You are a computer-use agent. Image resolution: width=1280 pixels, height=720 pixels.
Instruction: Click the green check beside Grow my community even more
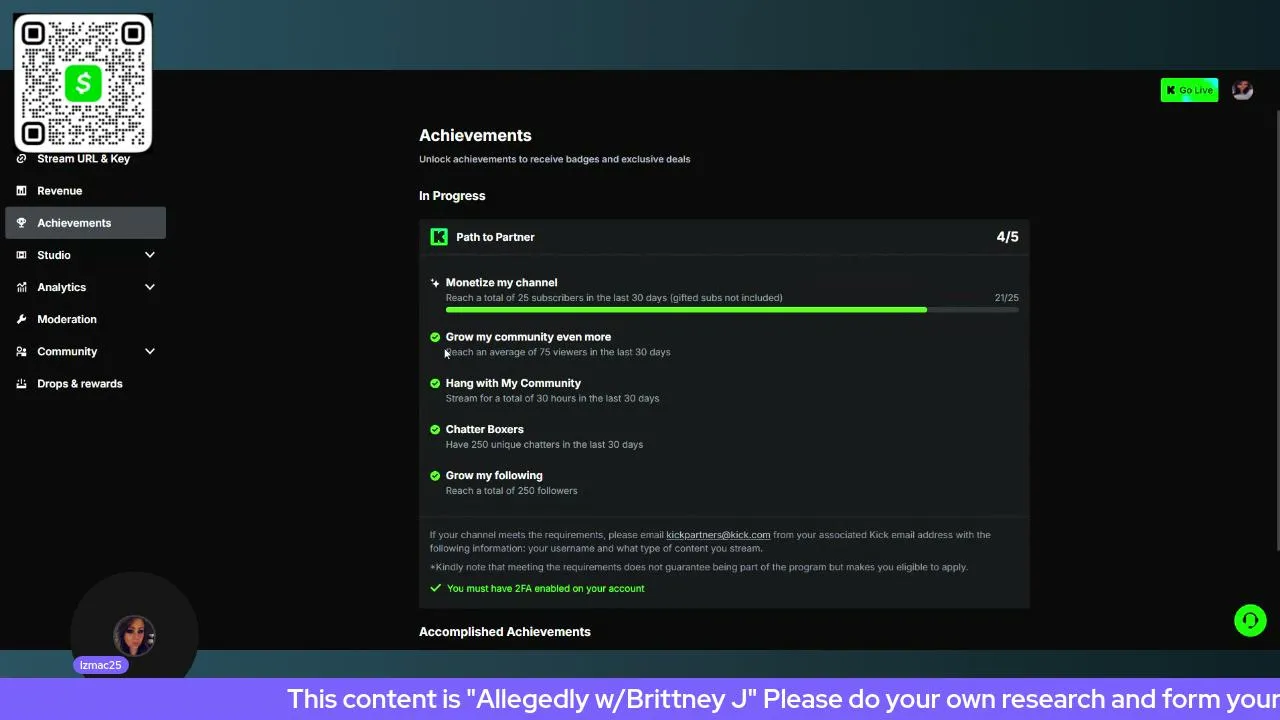(x=435, y=337)
